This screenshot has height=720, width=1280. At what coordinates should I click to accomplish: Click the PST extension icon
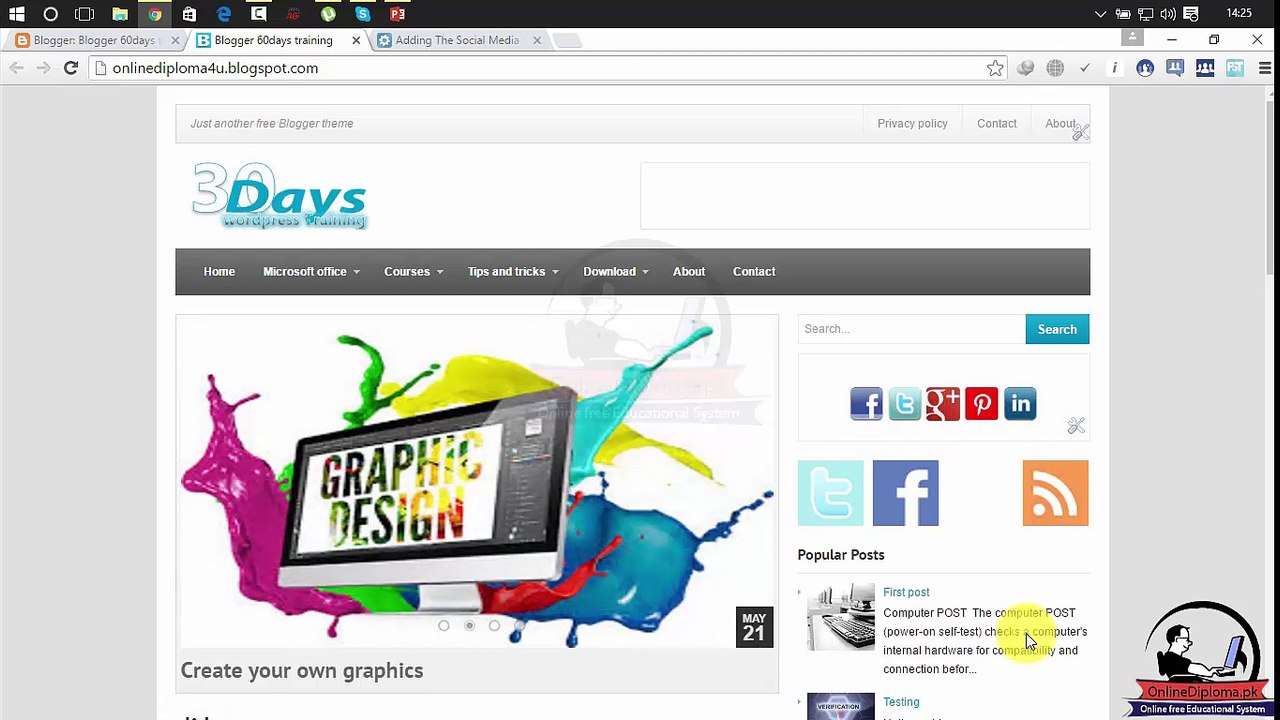point(1235,68)
